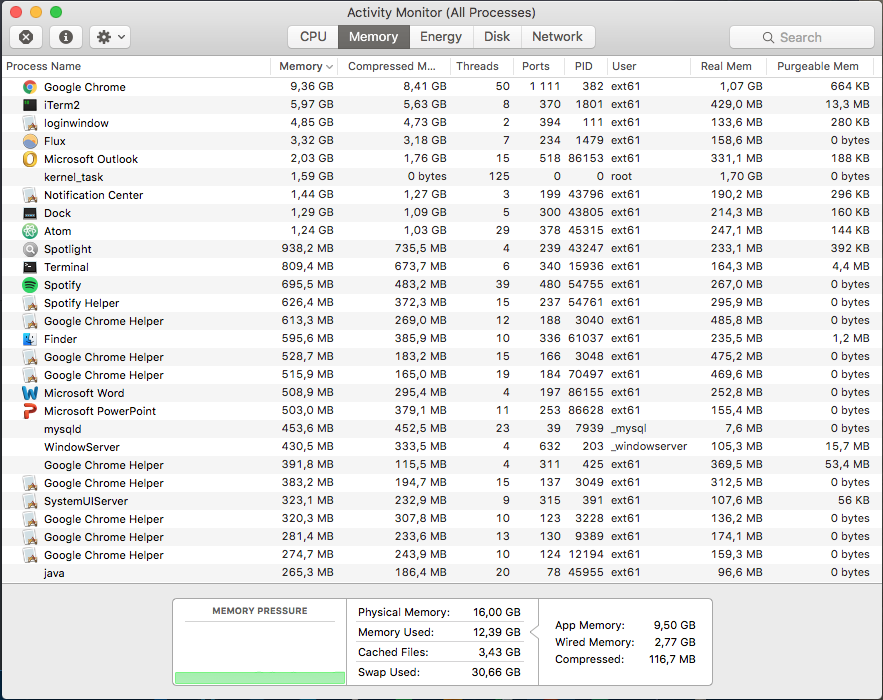This screenshot has width=883, height=700.
Task: Select the Terminal app icon
Action: click(x=30, y=267)
